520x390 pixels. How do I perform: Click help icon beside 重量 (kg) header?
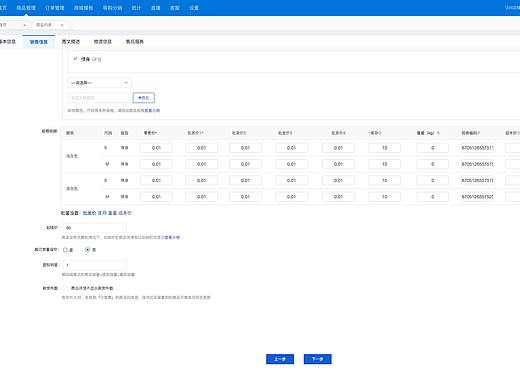tap(438, 133)
